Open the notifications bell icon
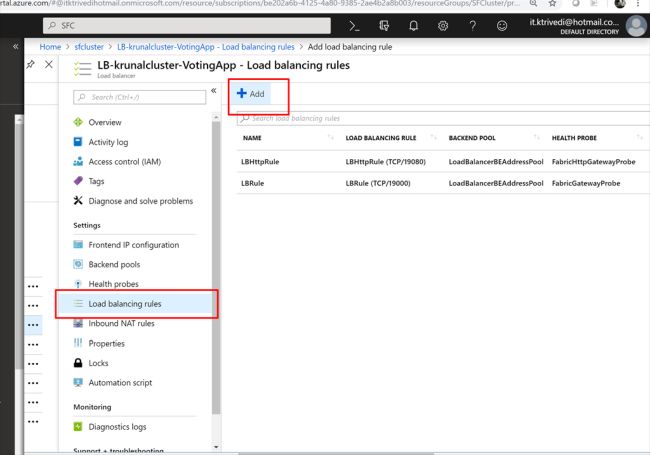Screen dimensions: 650x455 pyautogui.click(x=413, y=26)
